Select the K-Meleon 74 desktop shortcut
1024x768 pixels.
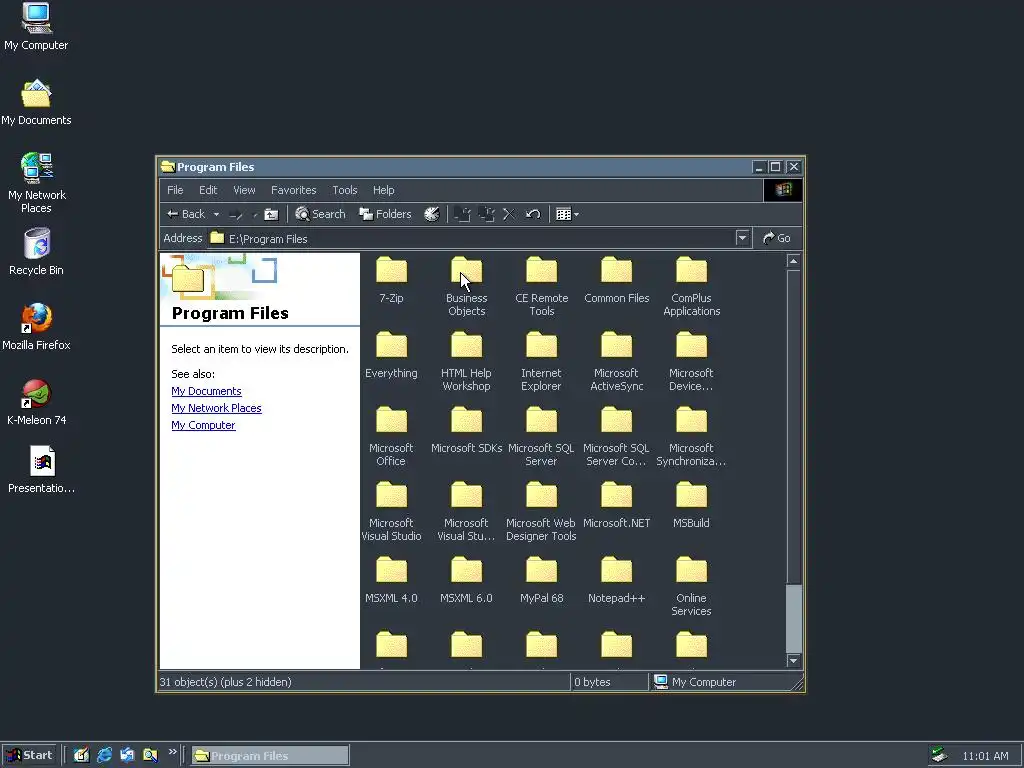(x=37, y=402)
